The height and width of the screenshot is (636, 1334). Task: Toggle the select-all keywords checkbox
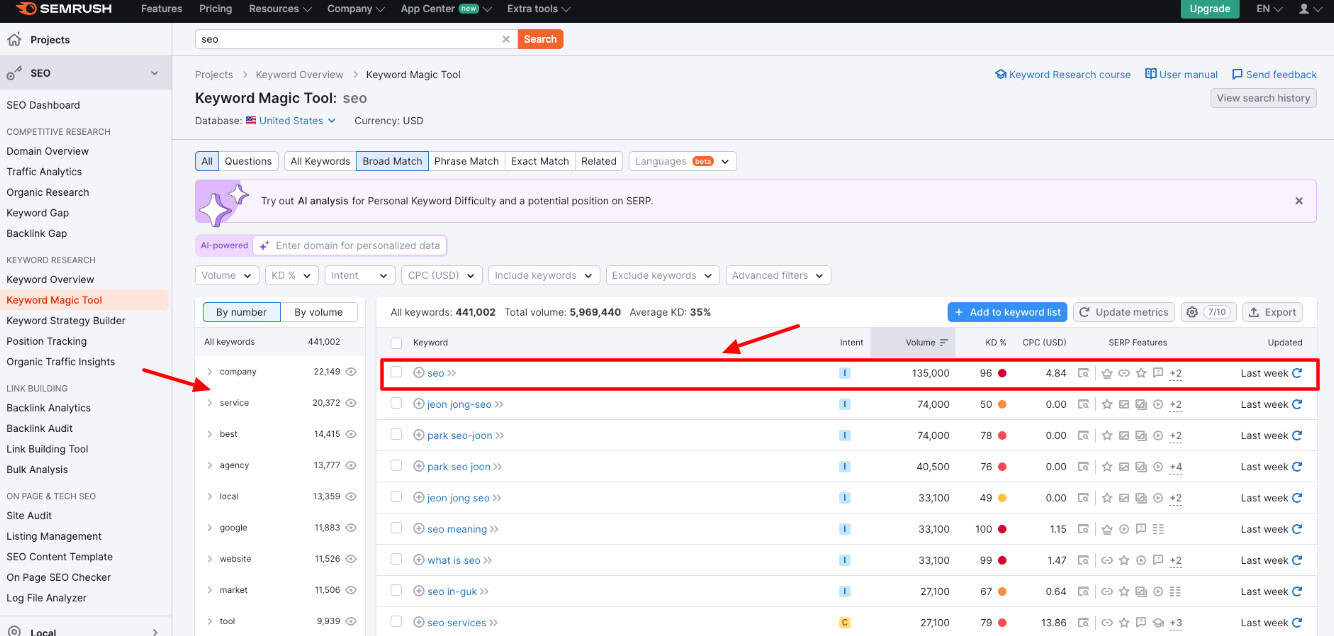396,342
